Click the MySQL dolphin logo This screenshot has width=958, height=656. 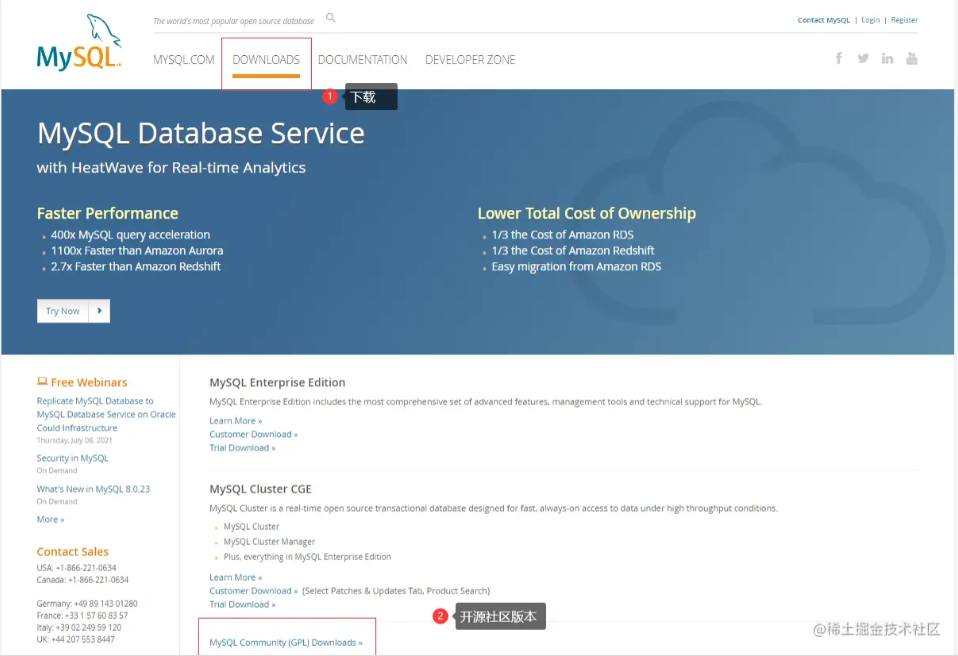79,44
